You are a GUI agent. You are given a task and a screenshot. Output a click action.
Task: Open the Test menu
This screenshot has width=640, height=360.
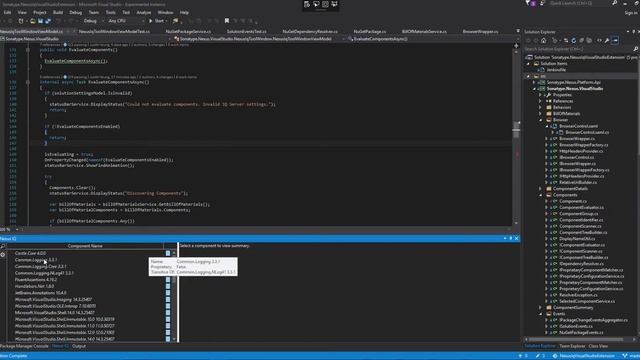pos(126,13)
